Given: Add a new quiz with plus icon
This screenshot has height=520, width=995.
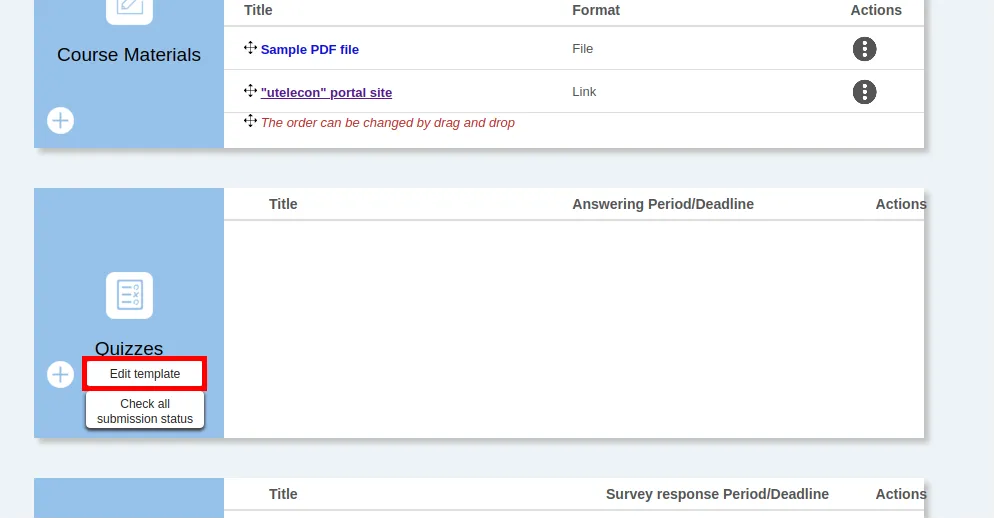Looking at the screenshot, I should 61,374.
